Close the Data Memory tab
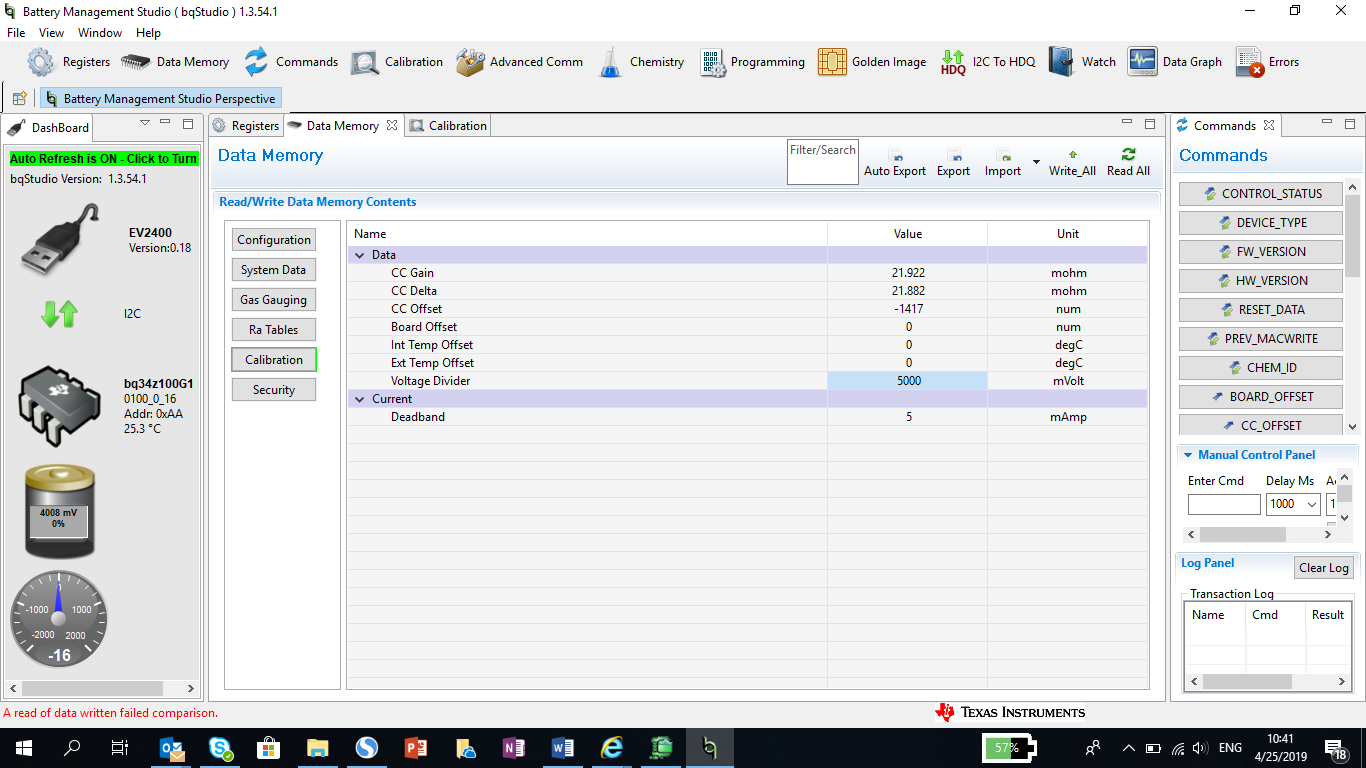Viewport: 1366px width, 768px height. [x=392, y=126]
